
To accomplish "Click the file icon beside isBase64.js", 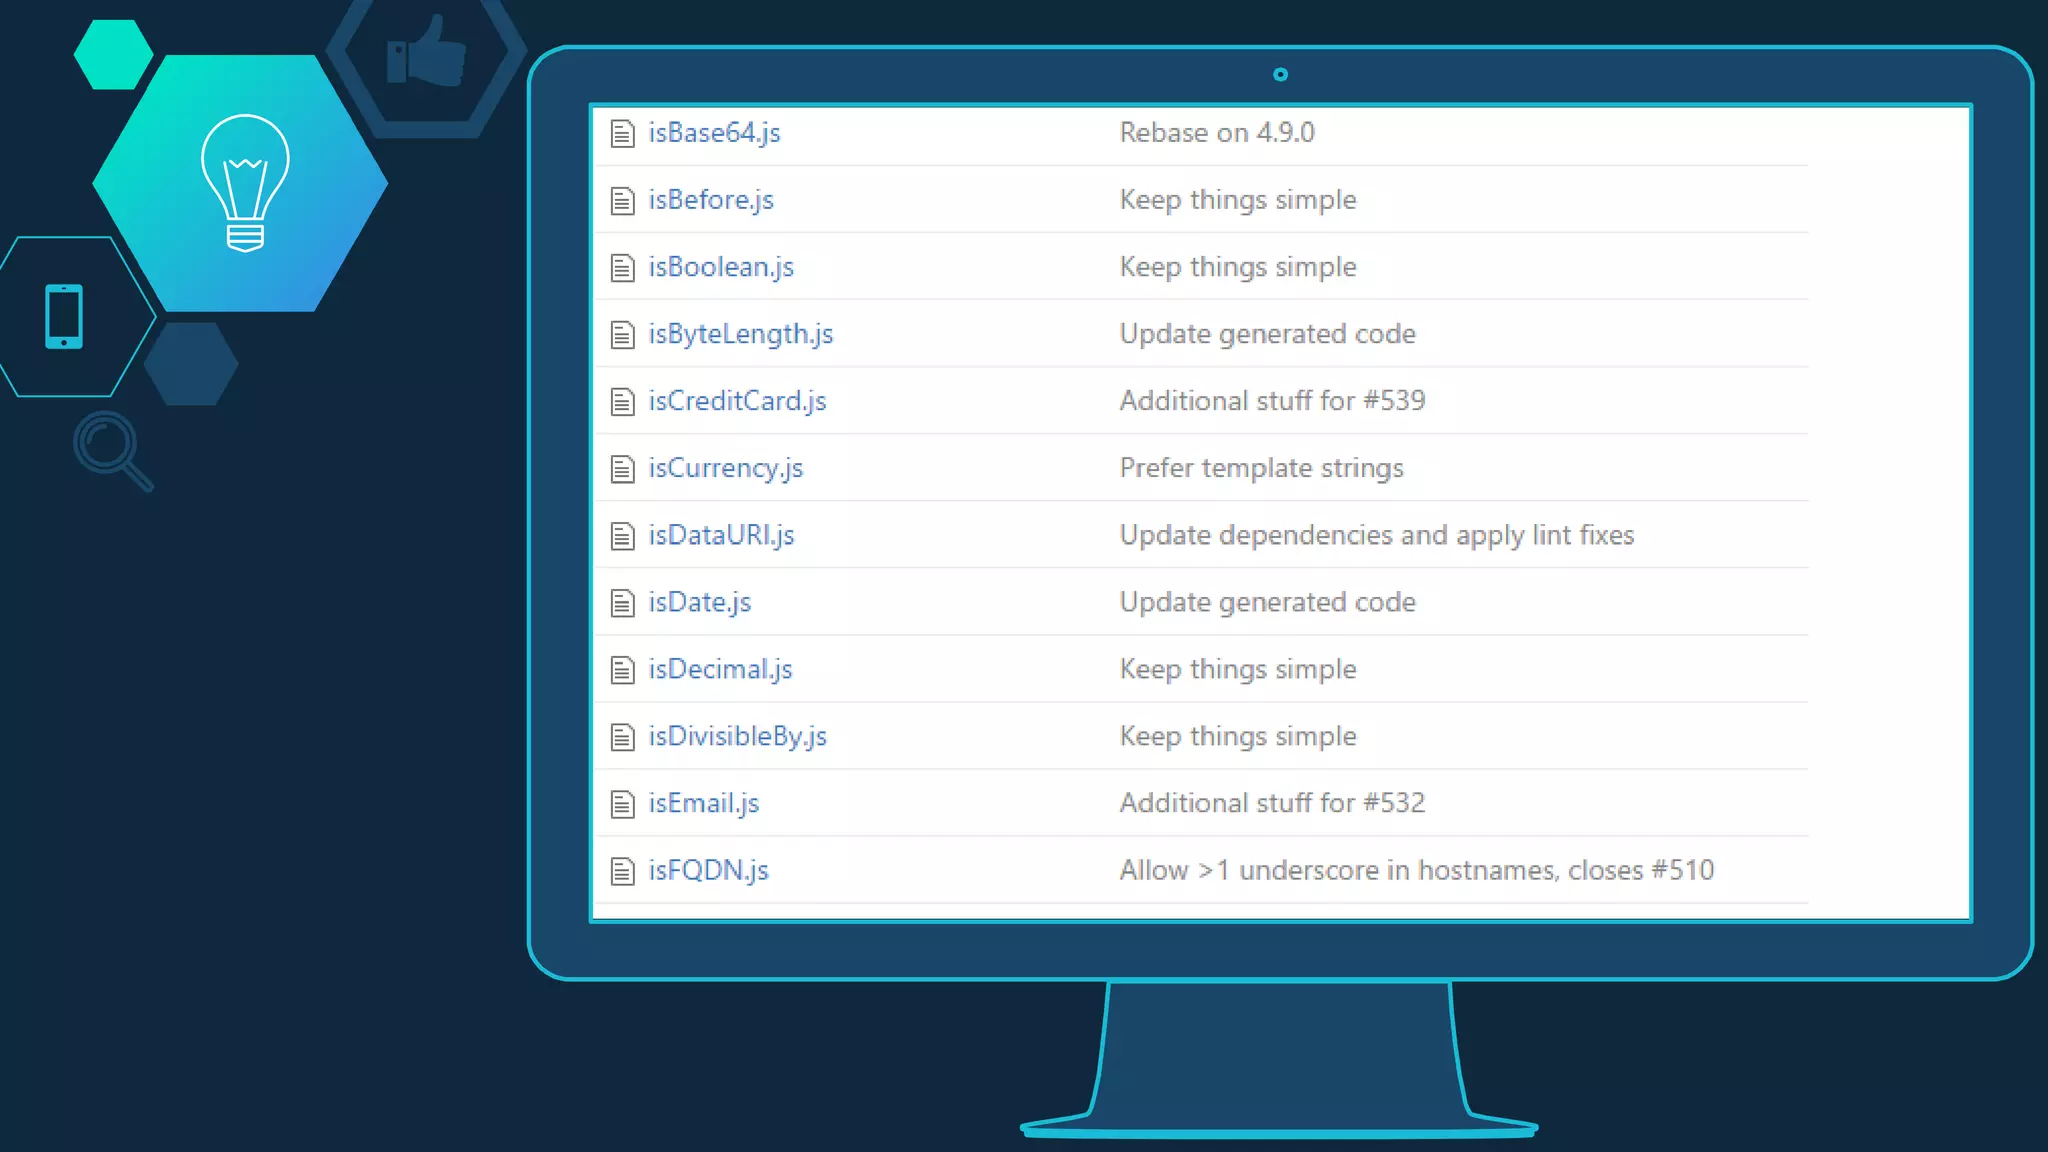I will pos(622,133).
